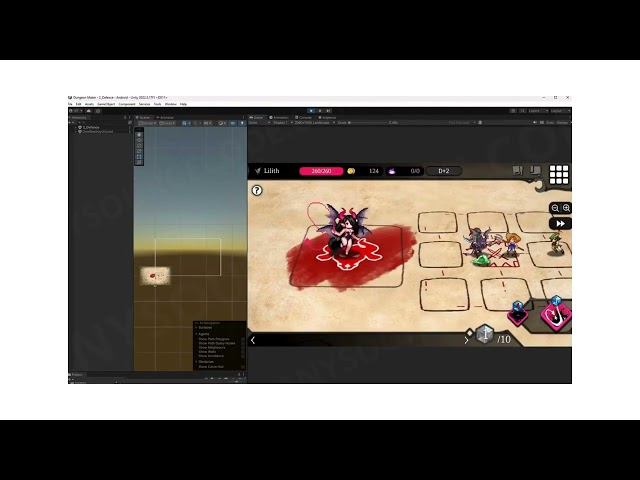Open the undo history icon

click(x=513, y=111)
